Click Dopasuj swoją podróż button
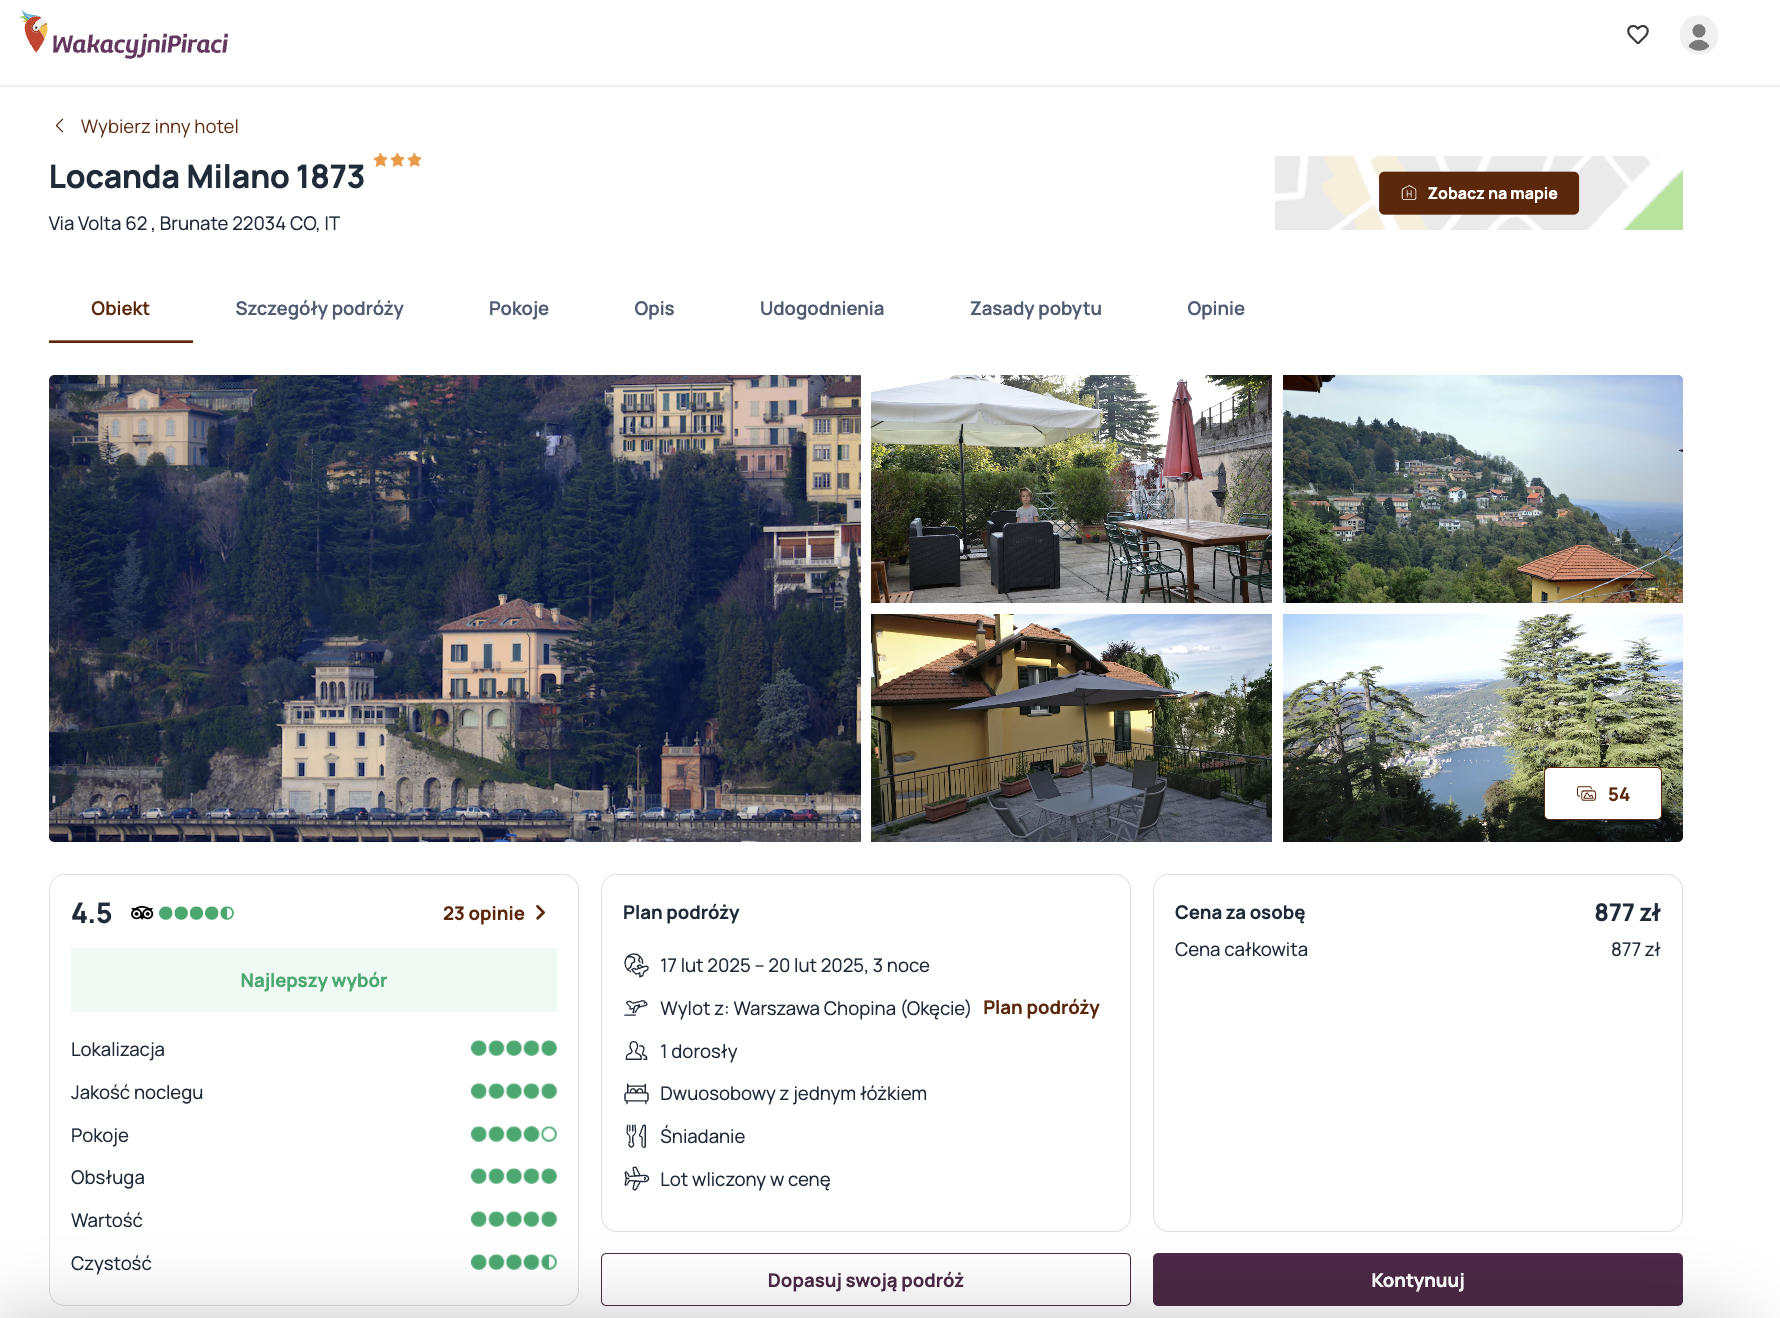 pos(866,1280)
